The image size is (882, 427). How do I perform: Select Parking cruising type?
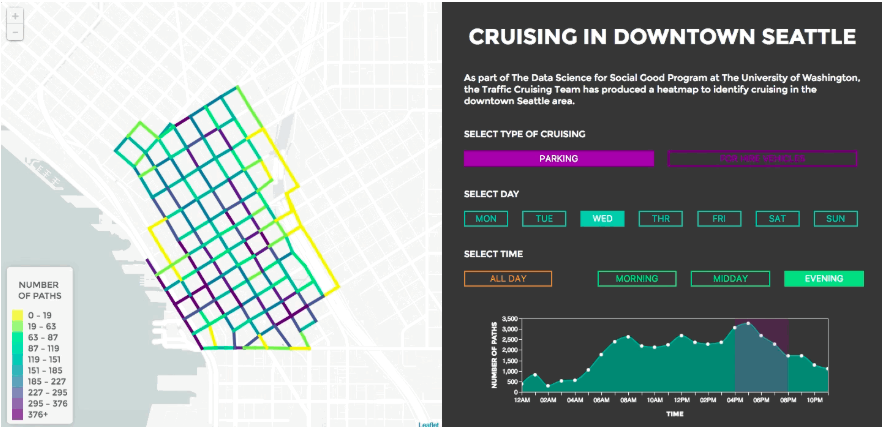point(559,159)
